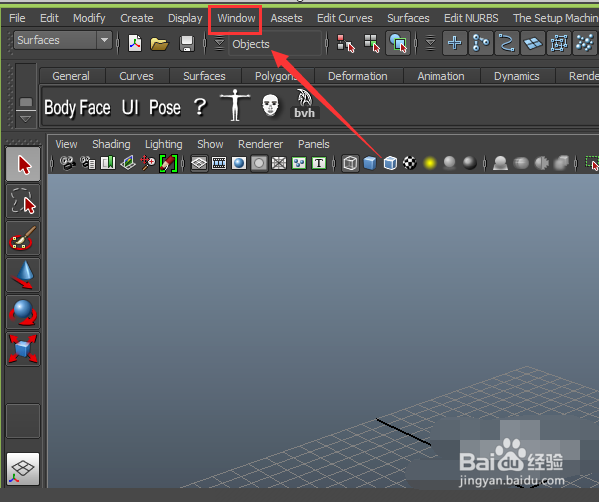
Task: Click the Body shelf button
Action: 61,108
